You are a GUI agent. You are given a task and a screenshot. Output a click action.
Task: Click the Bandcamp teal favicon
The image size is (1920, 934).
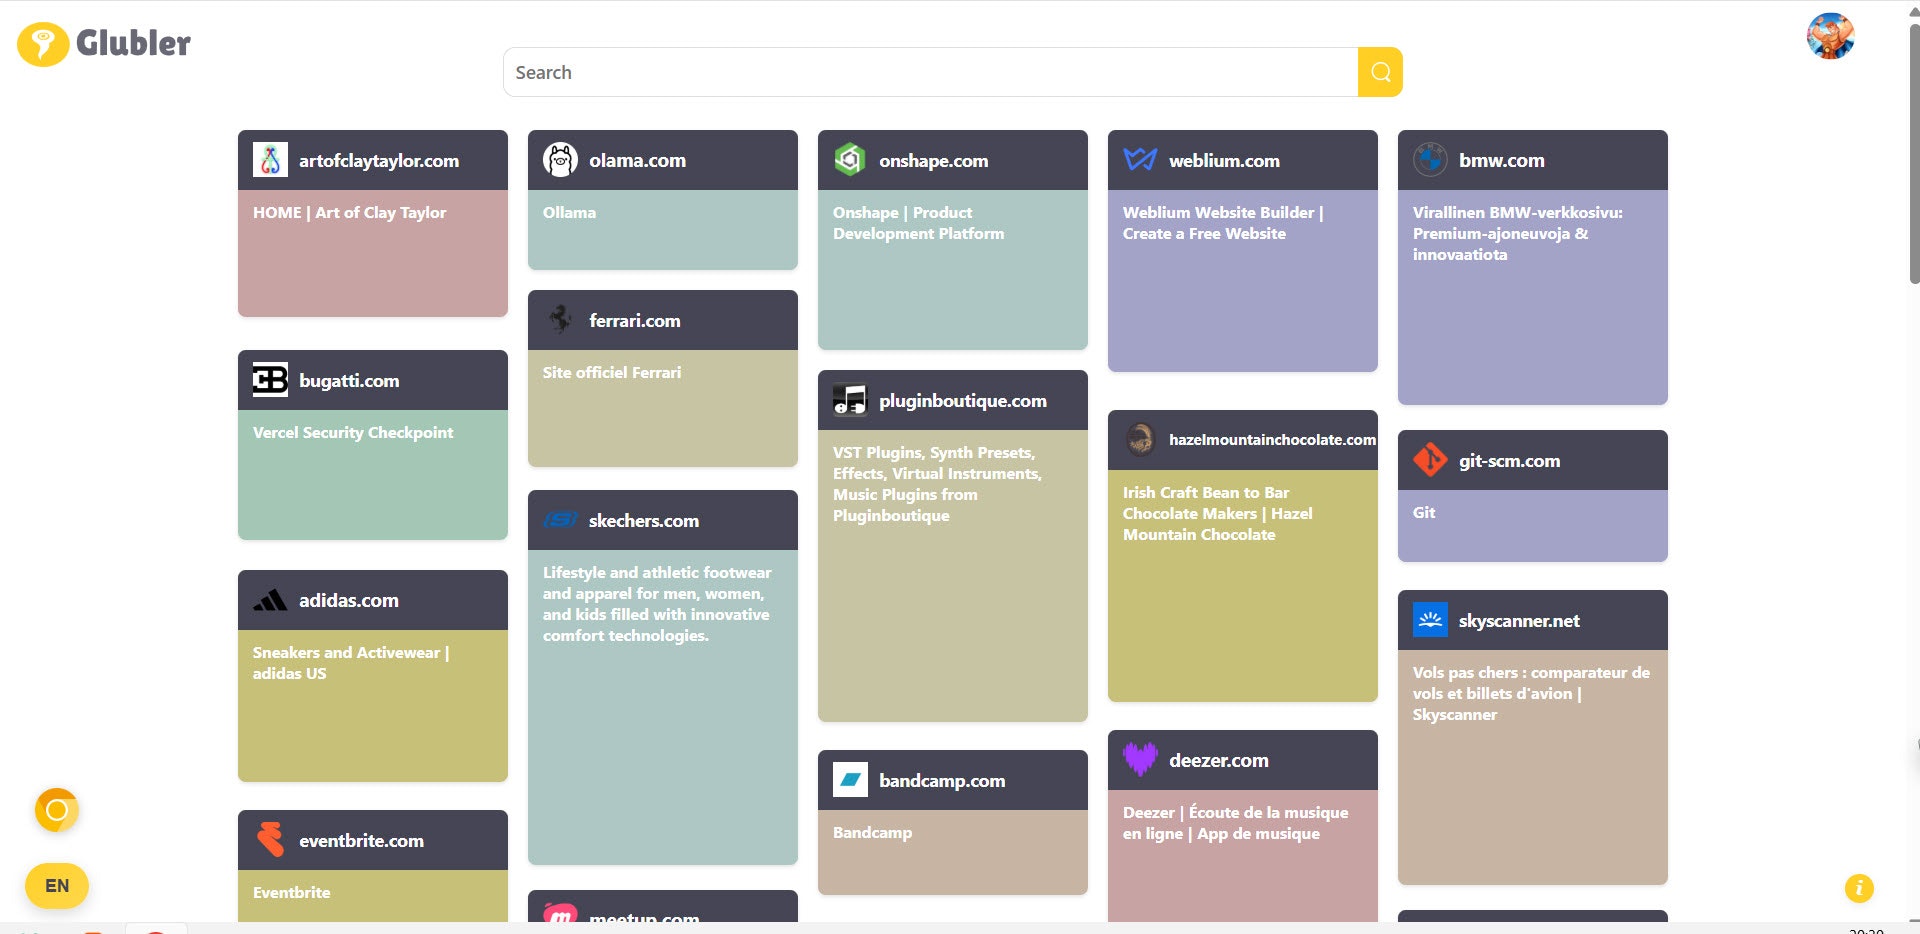851,780
